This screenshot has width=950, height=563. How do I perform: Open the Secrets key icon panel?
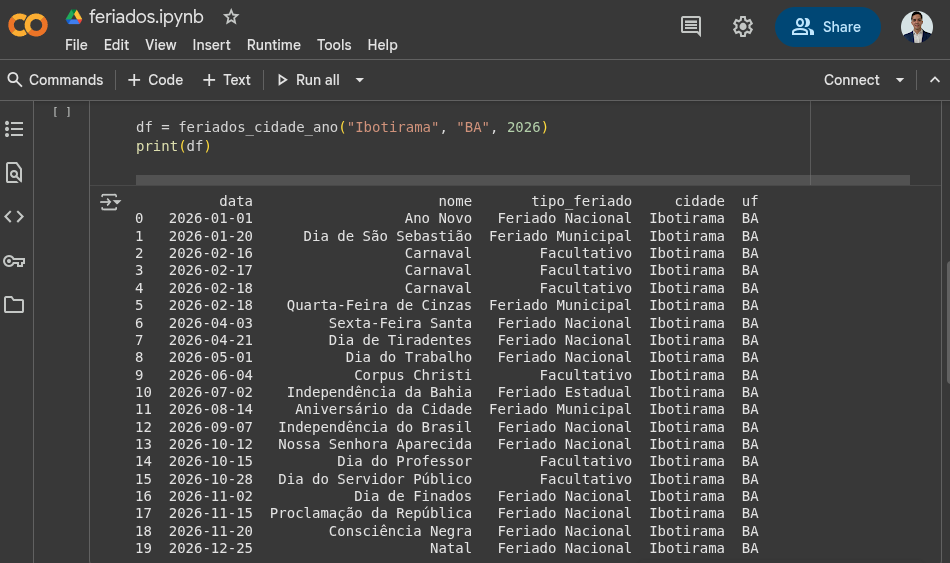(14, 261)
